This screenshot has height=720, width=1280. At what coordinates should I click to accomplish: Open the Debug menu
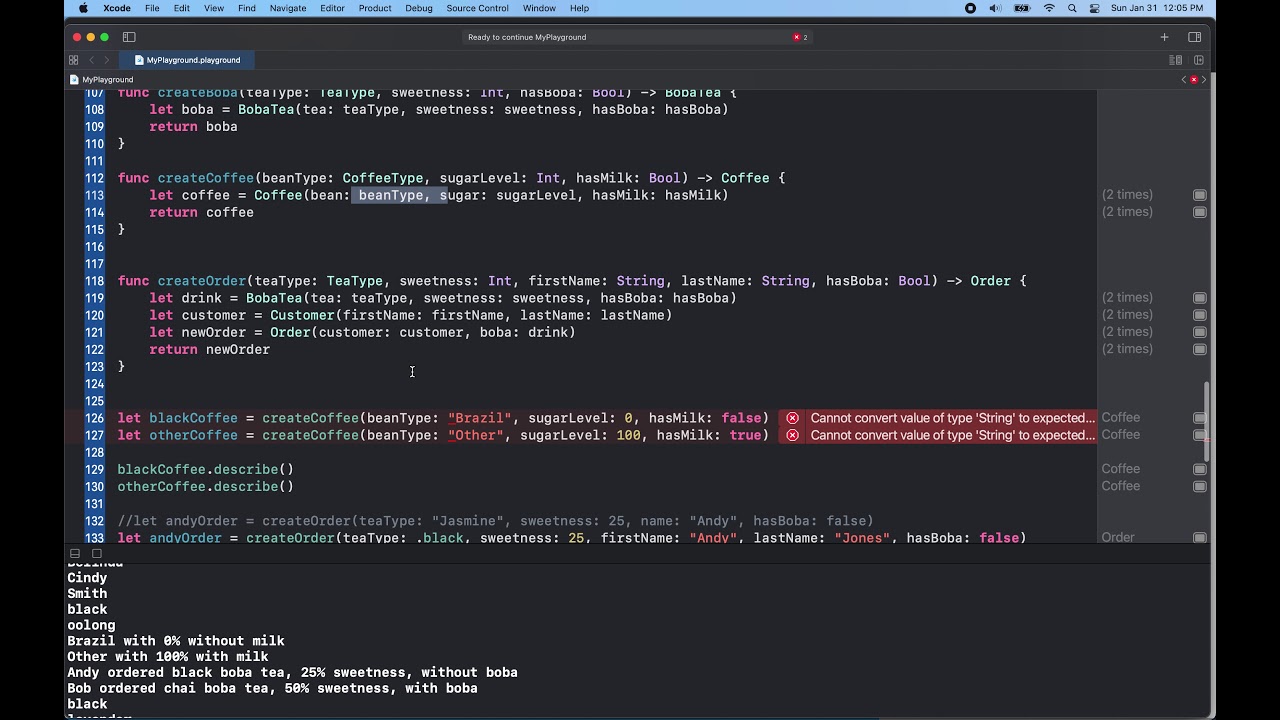click(x=419, y=8)
